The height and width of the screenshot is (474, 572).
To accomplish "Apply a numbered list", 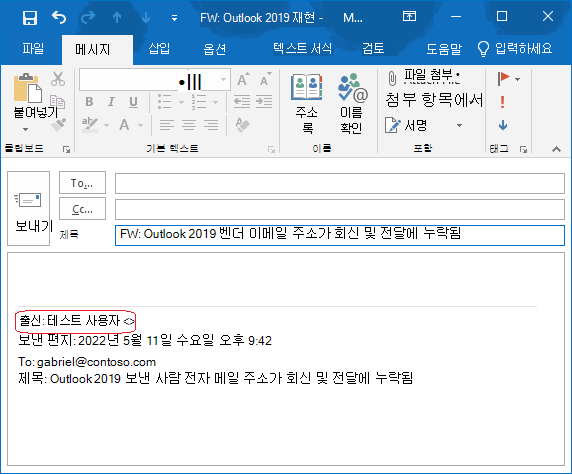I will [x=199, y=102].
